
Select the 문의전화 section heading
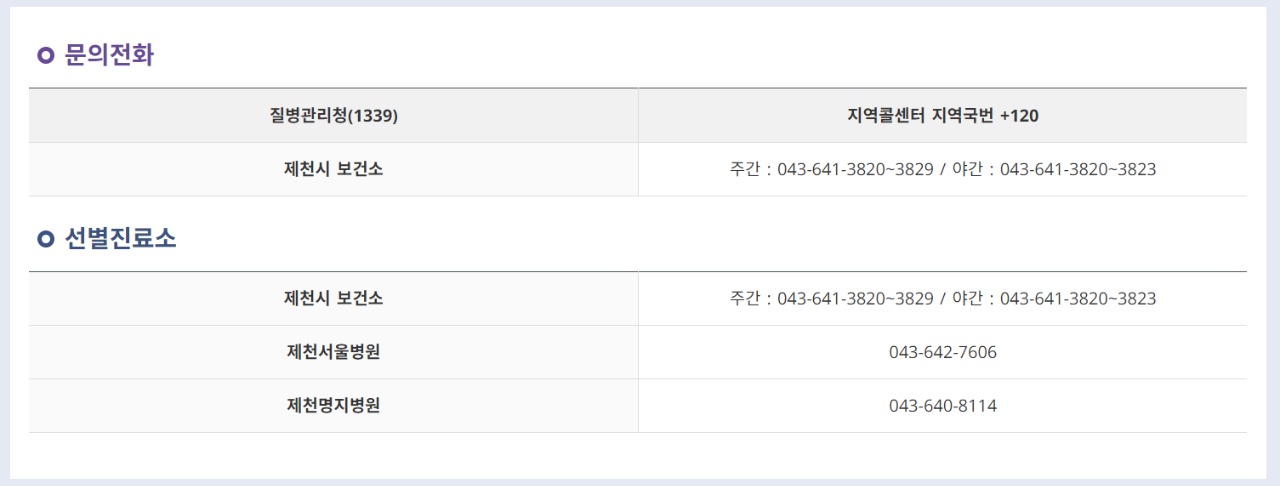(x=109, y=55)
